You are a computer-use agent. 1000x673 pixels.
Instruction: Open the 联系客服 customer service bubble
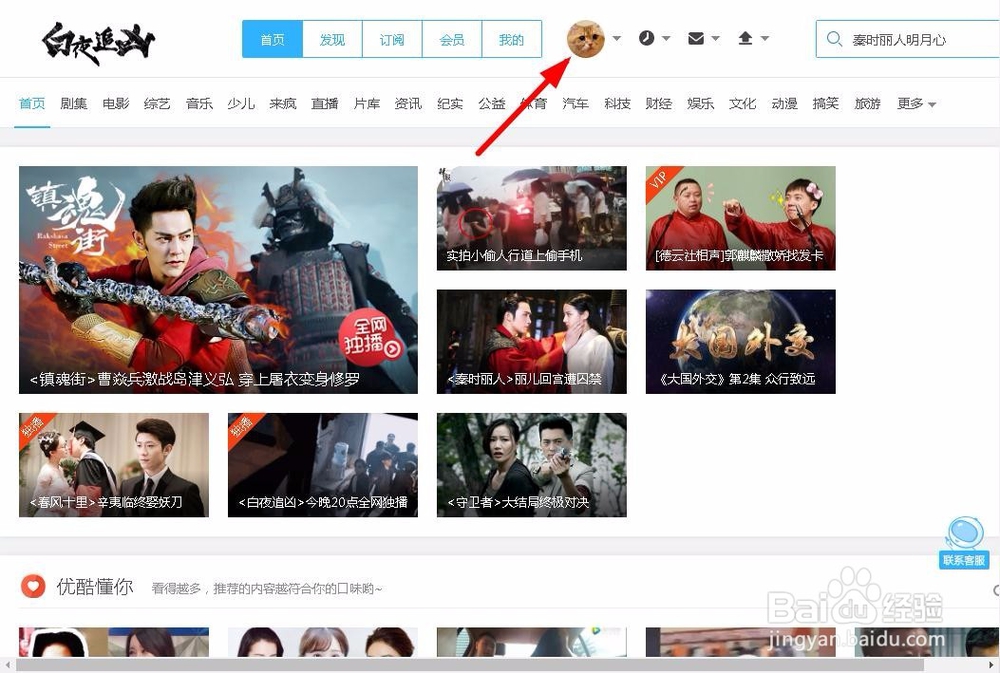coord(964,543)
